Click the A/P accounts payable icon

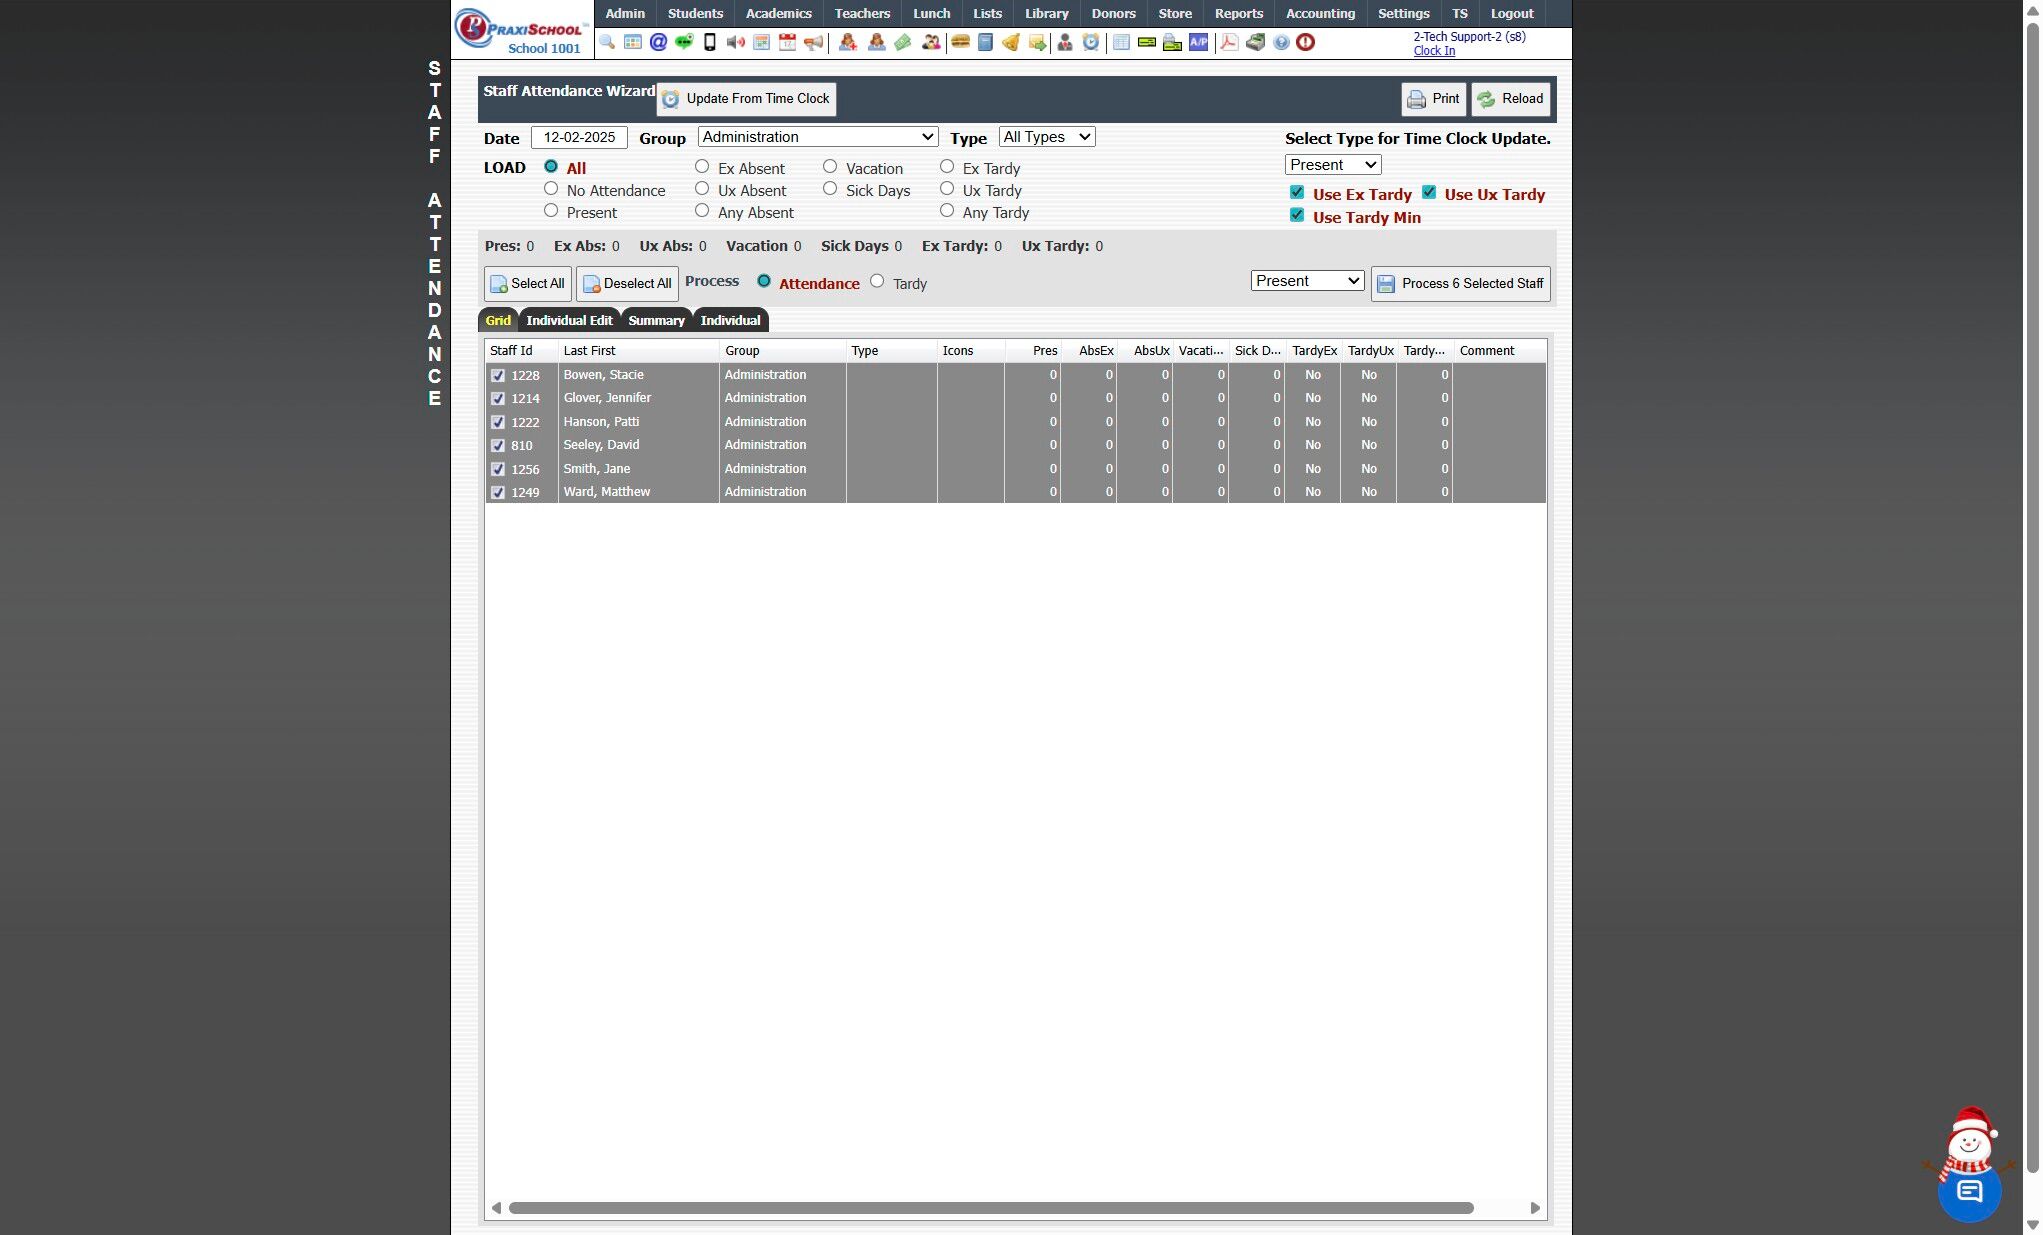1198,42
